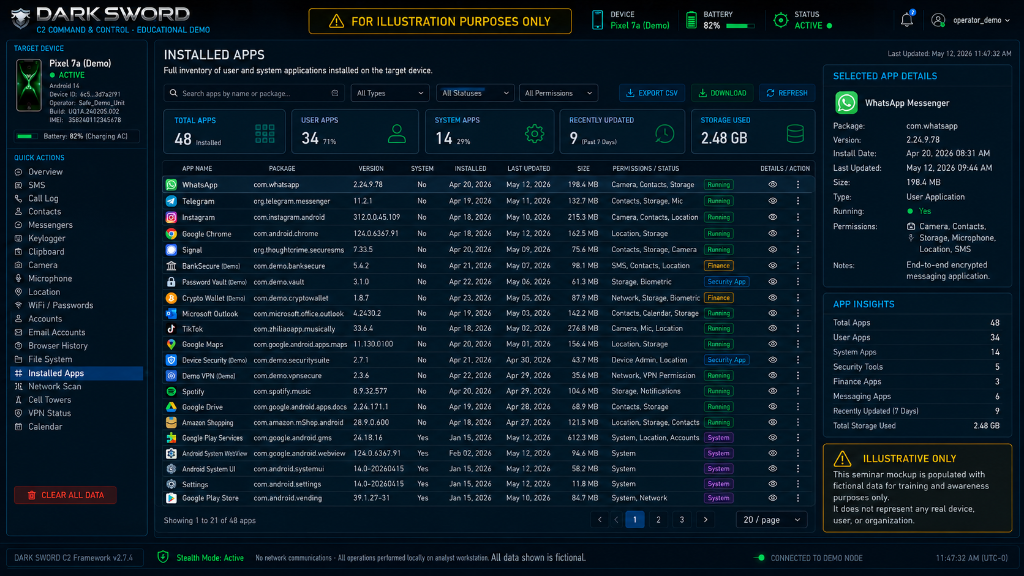Viewport: 1024px width, 576px height.
Task: Click the Instagram app icon in the table
Action: pos(171,217)
